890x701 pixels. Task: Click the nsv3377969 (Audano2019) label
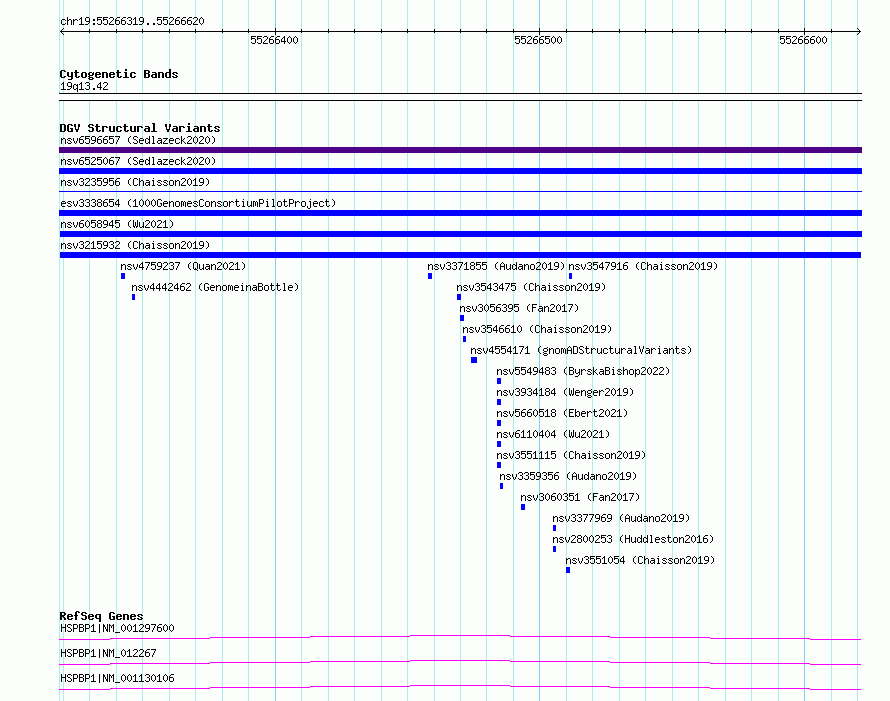click(621, 518)
